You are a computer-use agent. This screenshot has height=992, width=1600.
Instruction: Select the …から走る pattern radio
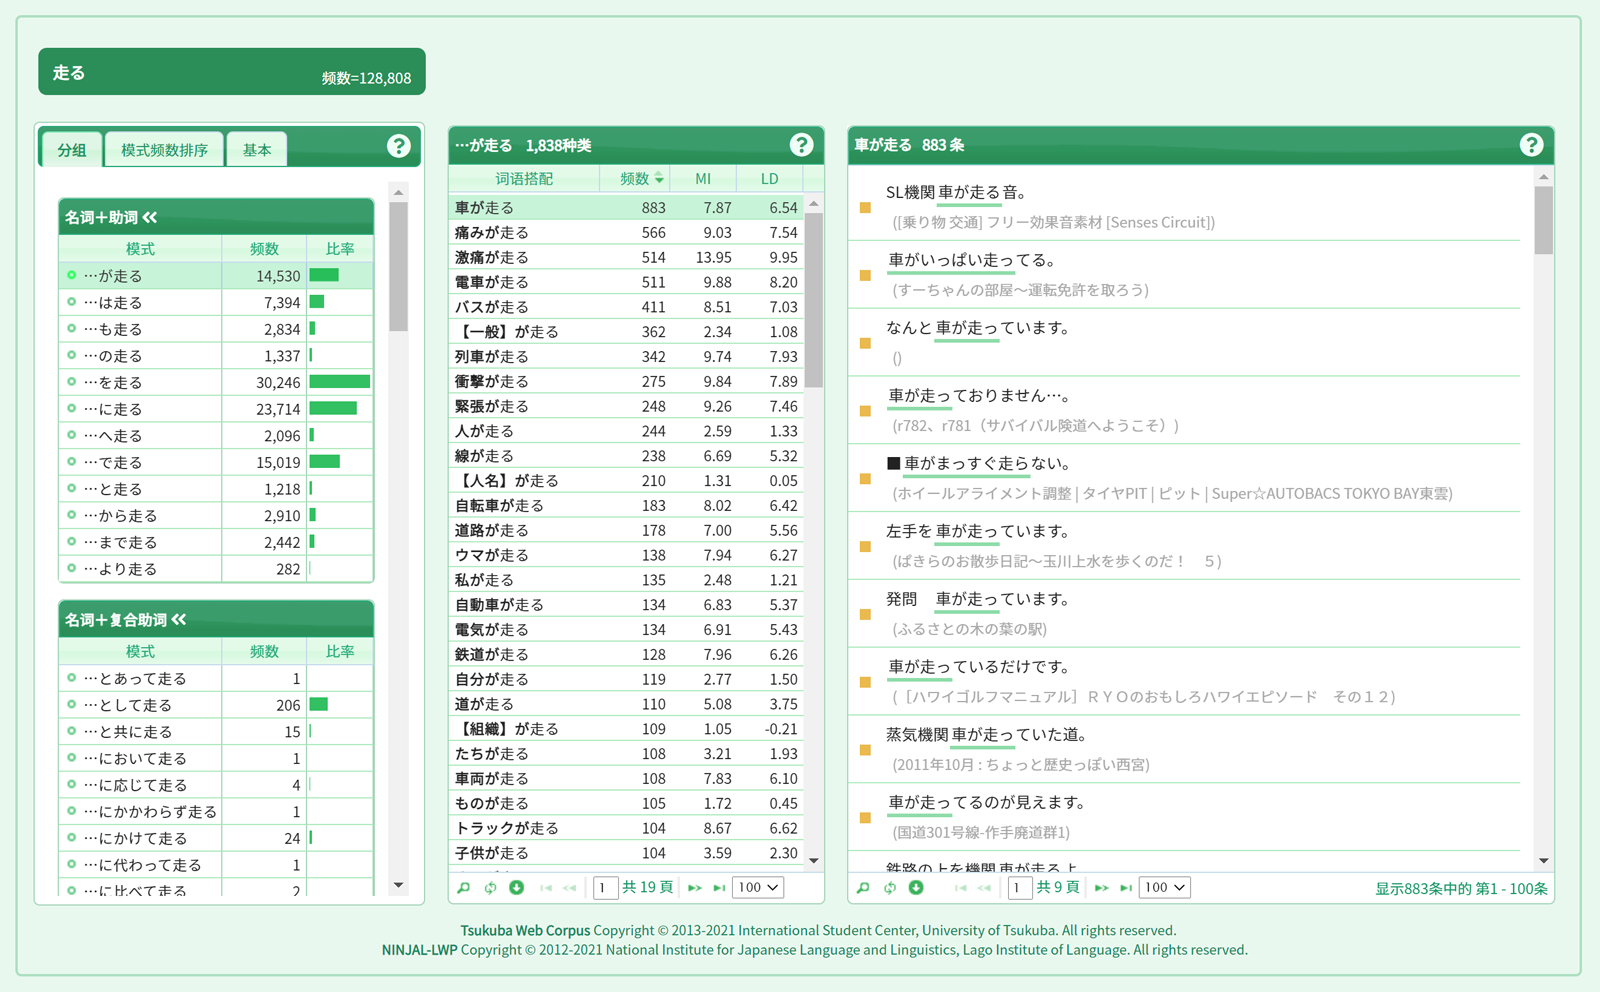click(71, 515)
